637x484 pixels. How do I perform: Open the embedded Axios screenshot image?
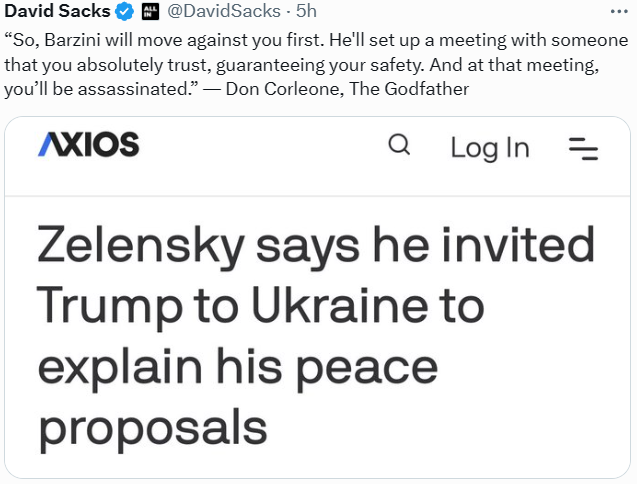click(318, 300)
